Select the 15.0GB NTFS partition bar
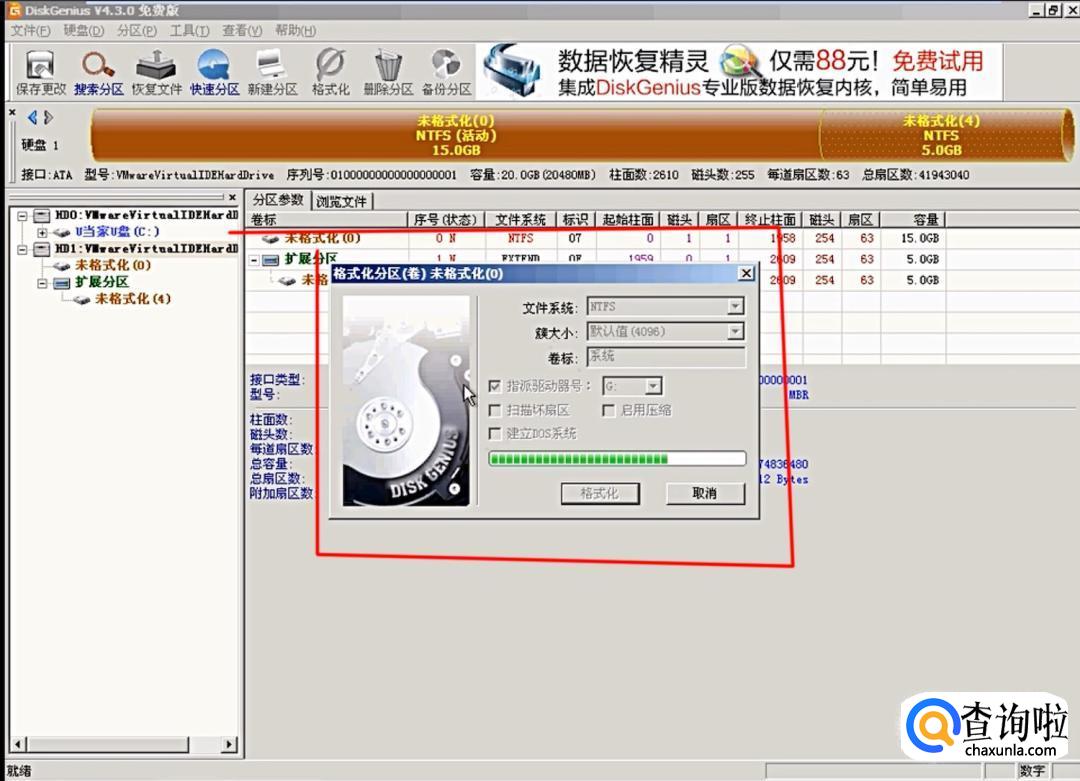1080x781 pixels. [x=455, y=136]
